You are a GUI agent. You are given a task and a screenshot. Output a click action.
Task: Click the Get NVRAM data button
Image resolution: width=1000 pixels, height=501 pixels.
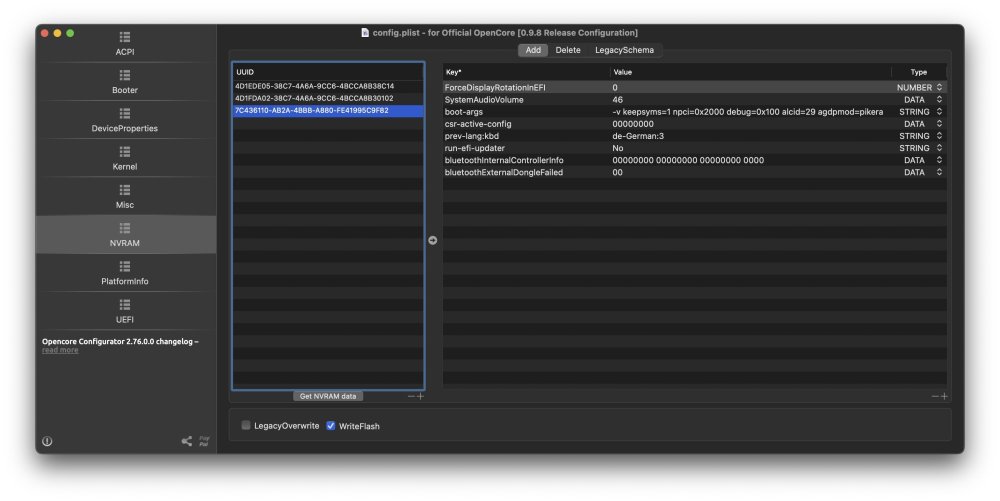click(x=328, y=396)
